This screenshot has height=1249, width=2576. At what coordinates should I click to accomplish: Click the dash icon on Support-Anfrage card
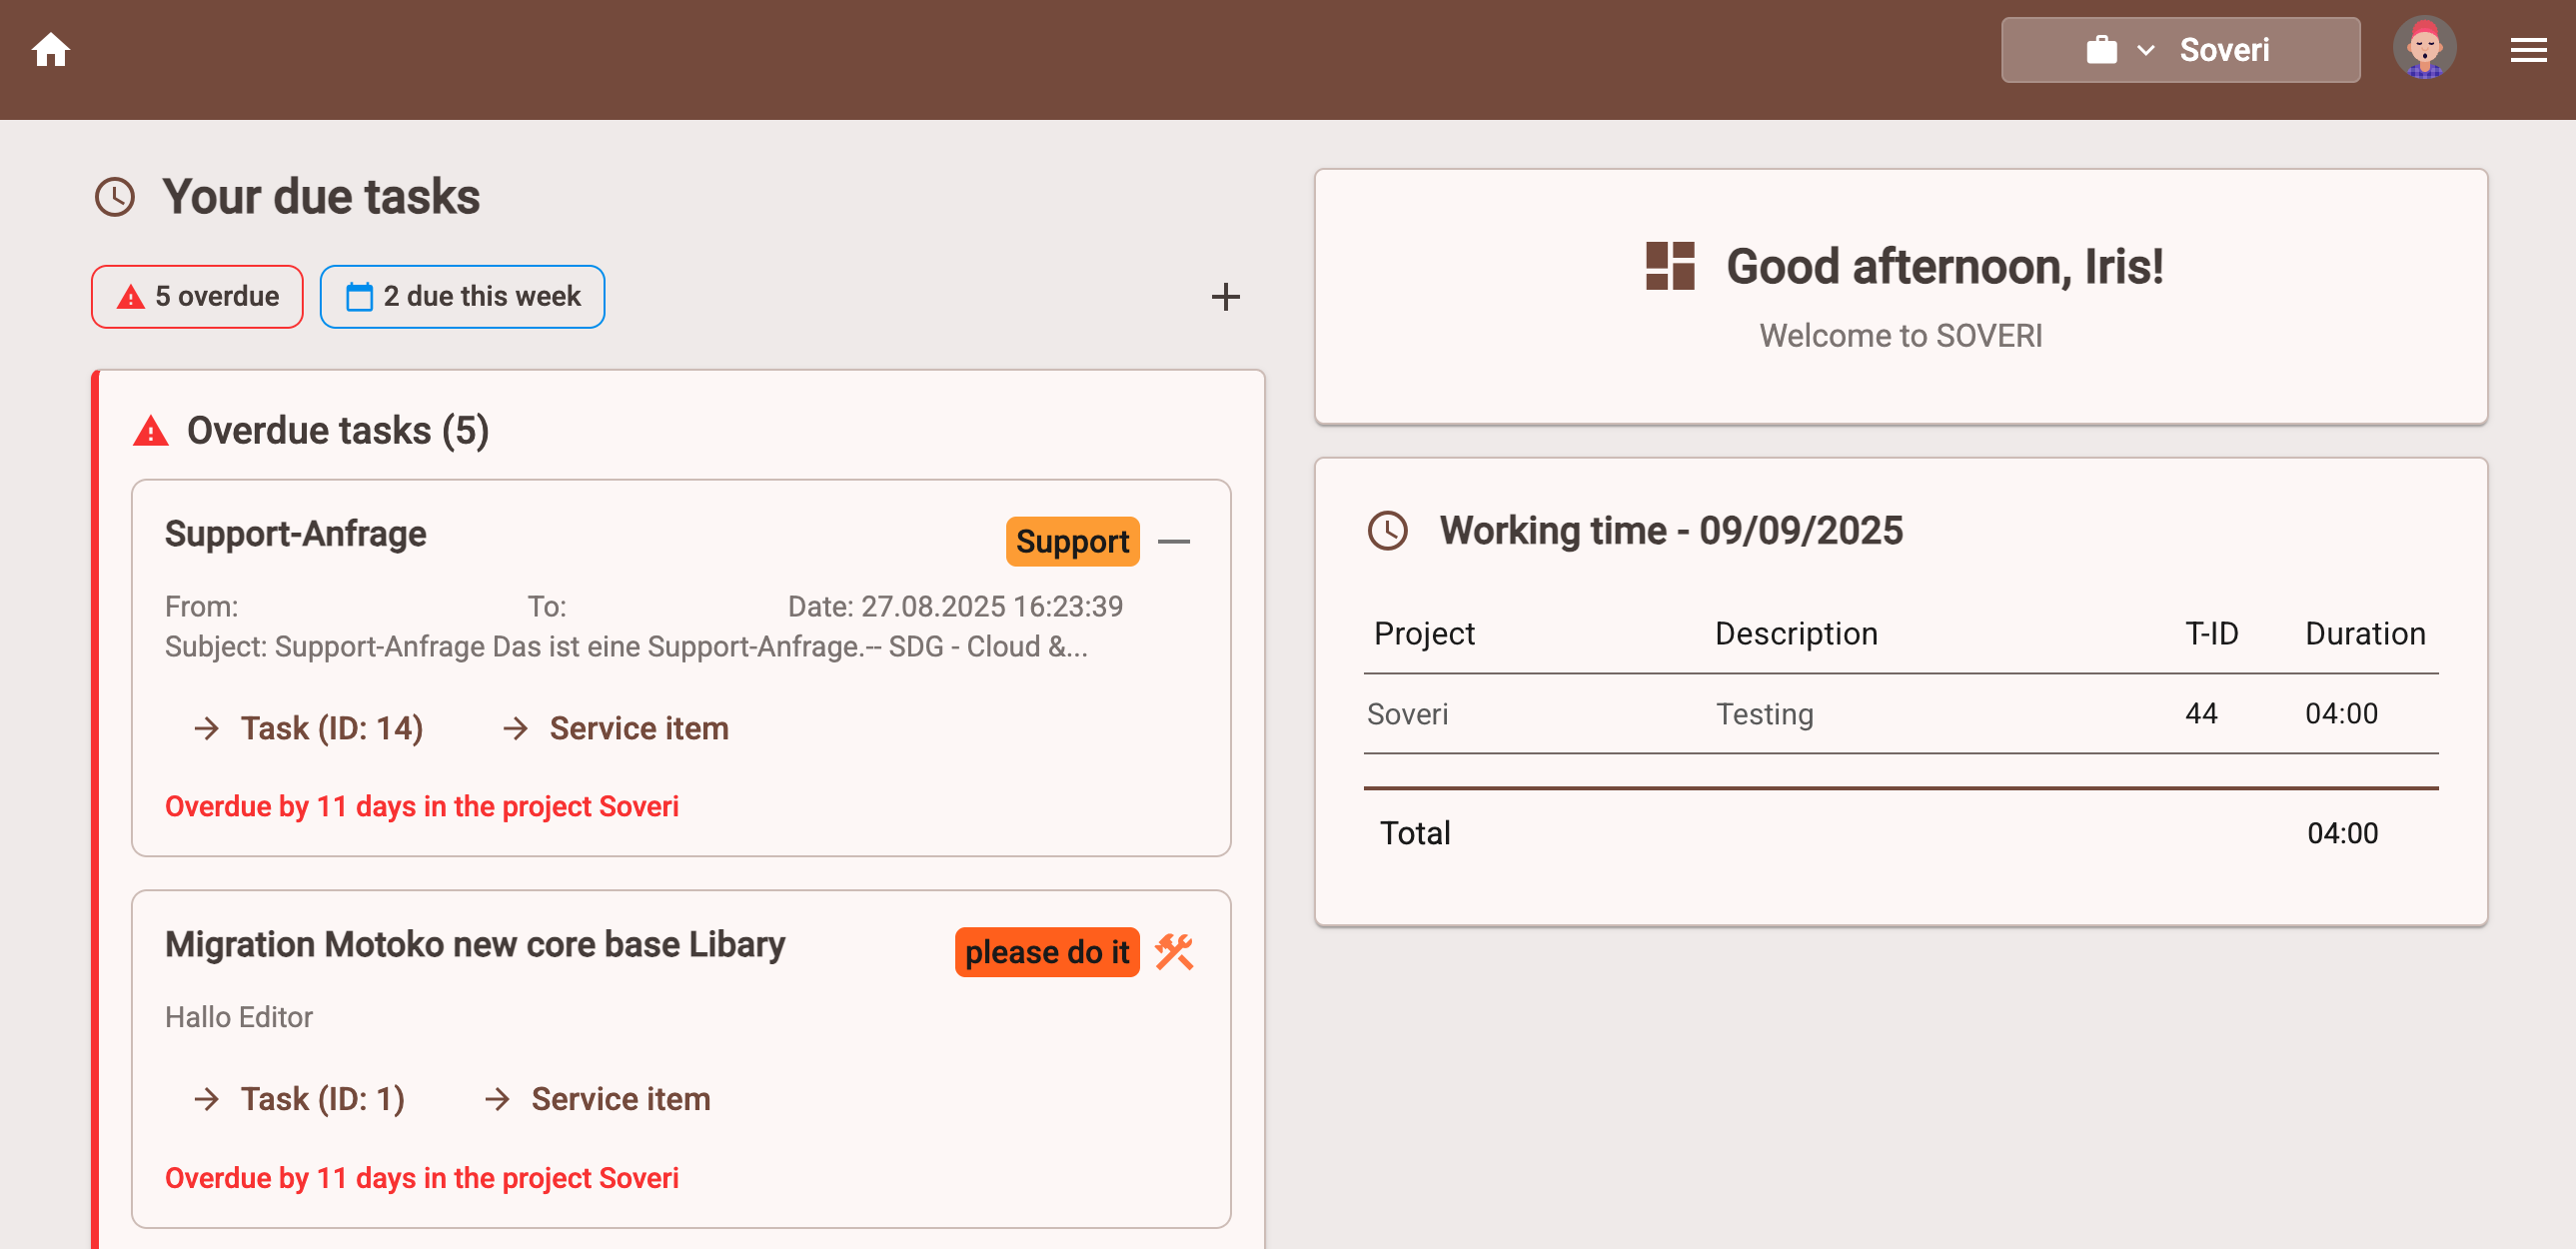point(1173,541)
